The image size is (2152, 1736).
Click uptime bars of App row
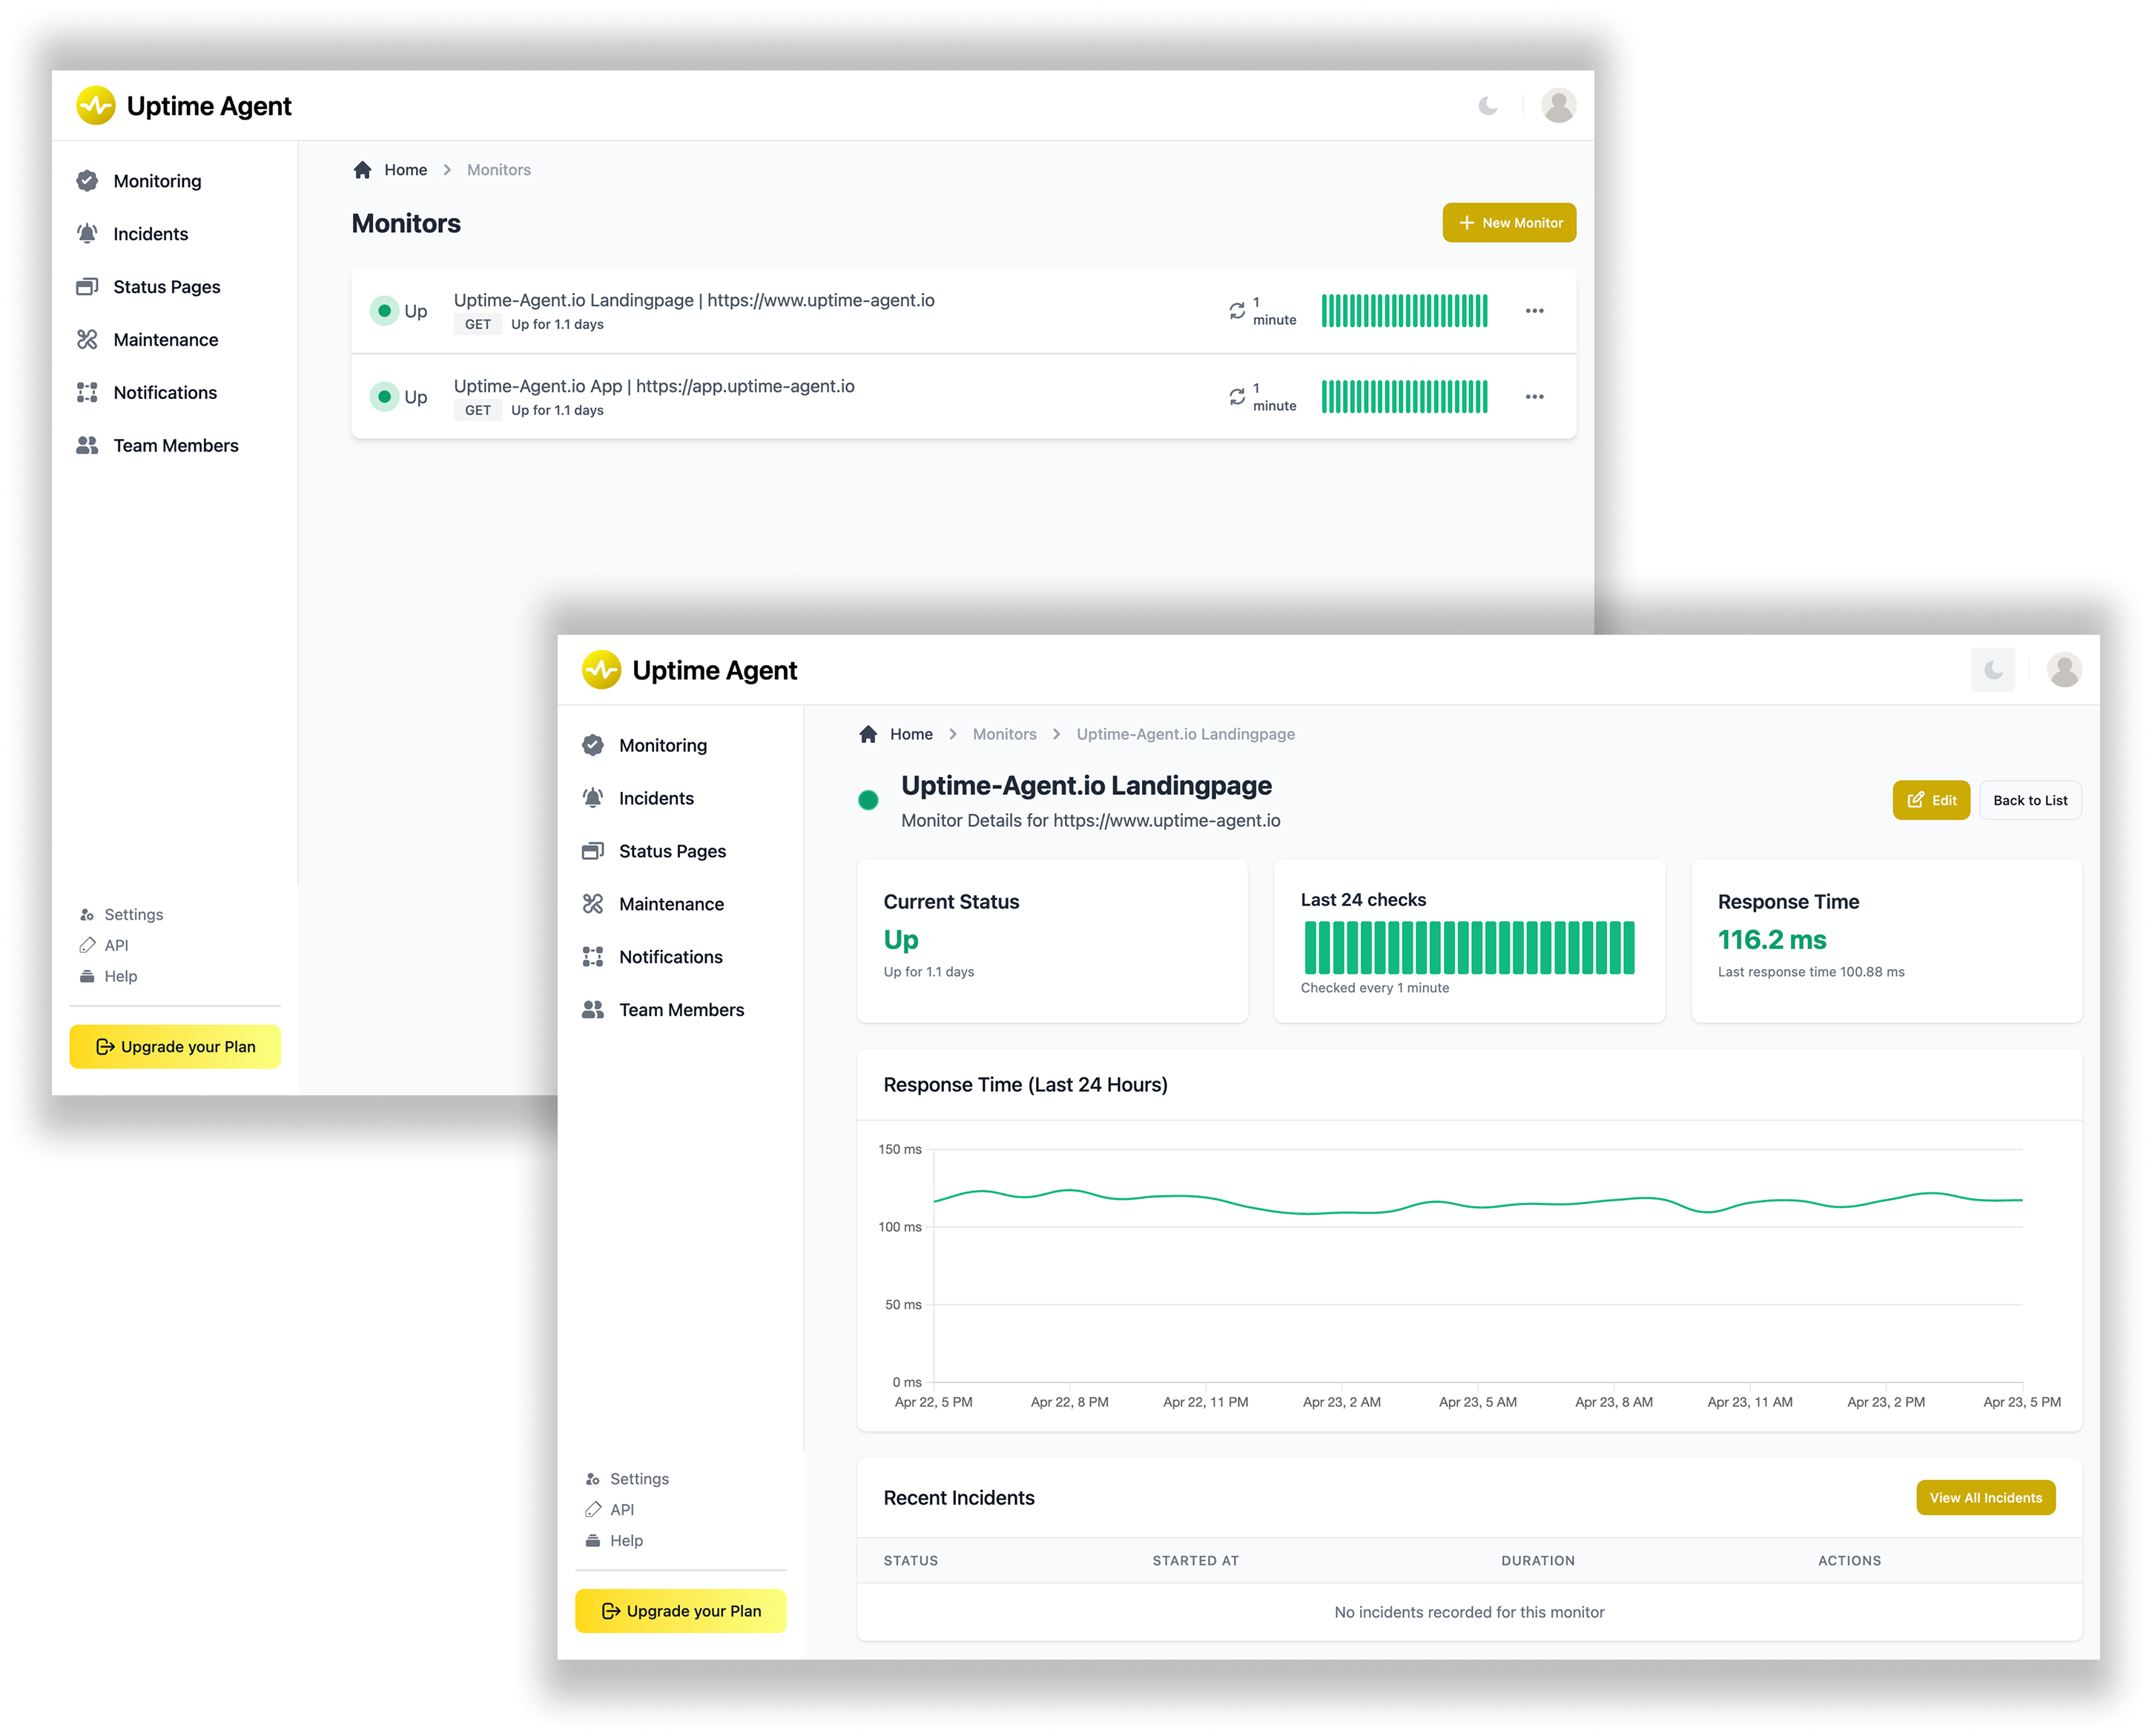click(1404, 397)
